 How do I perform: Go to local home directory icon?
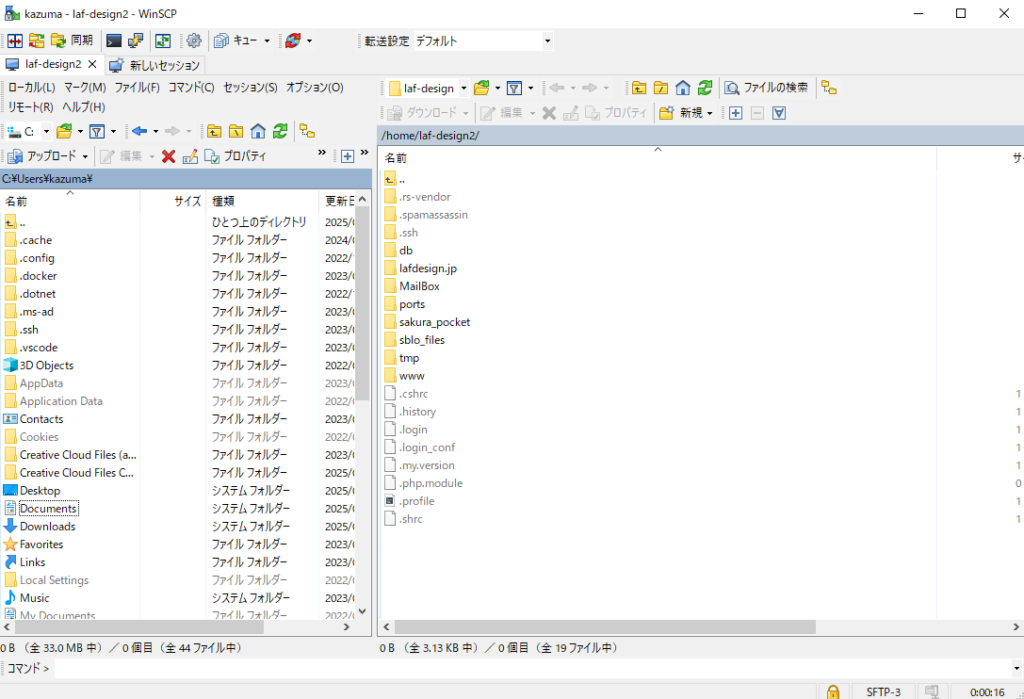[258, 132]
